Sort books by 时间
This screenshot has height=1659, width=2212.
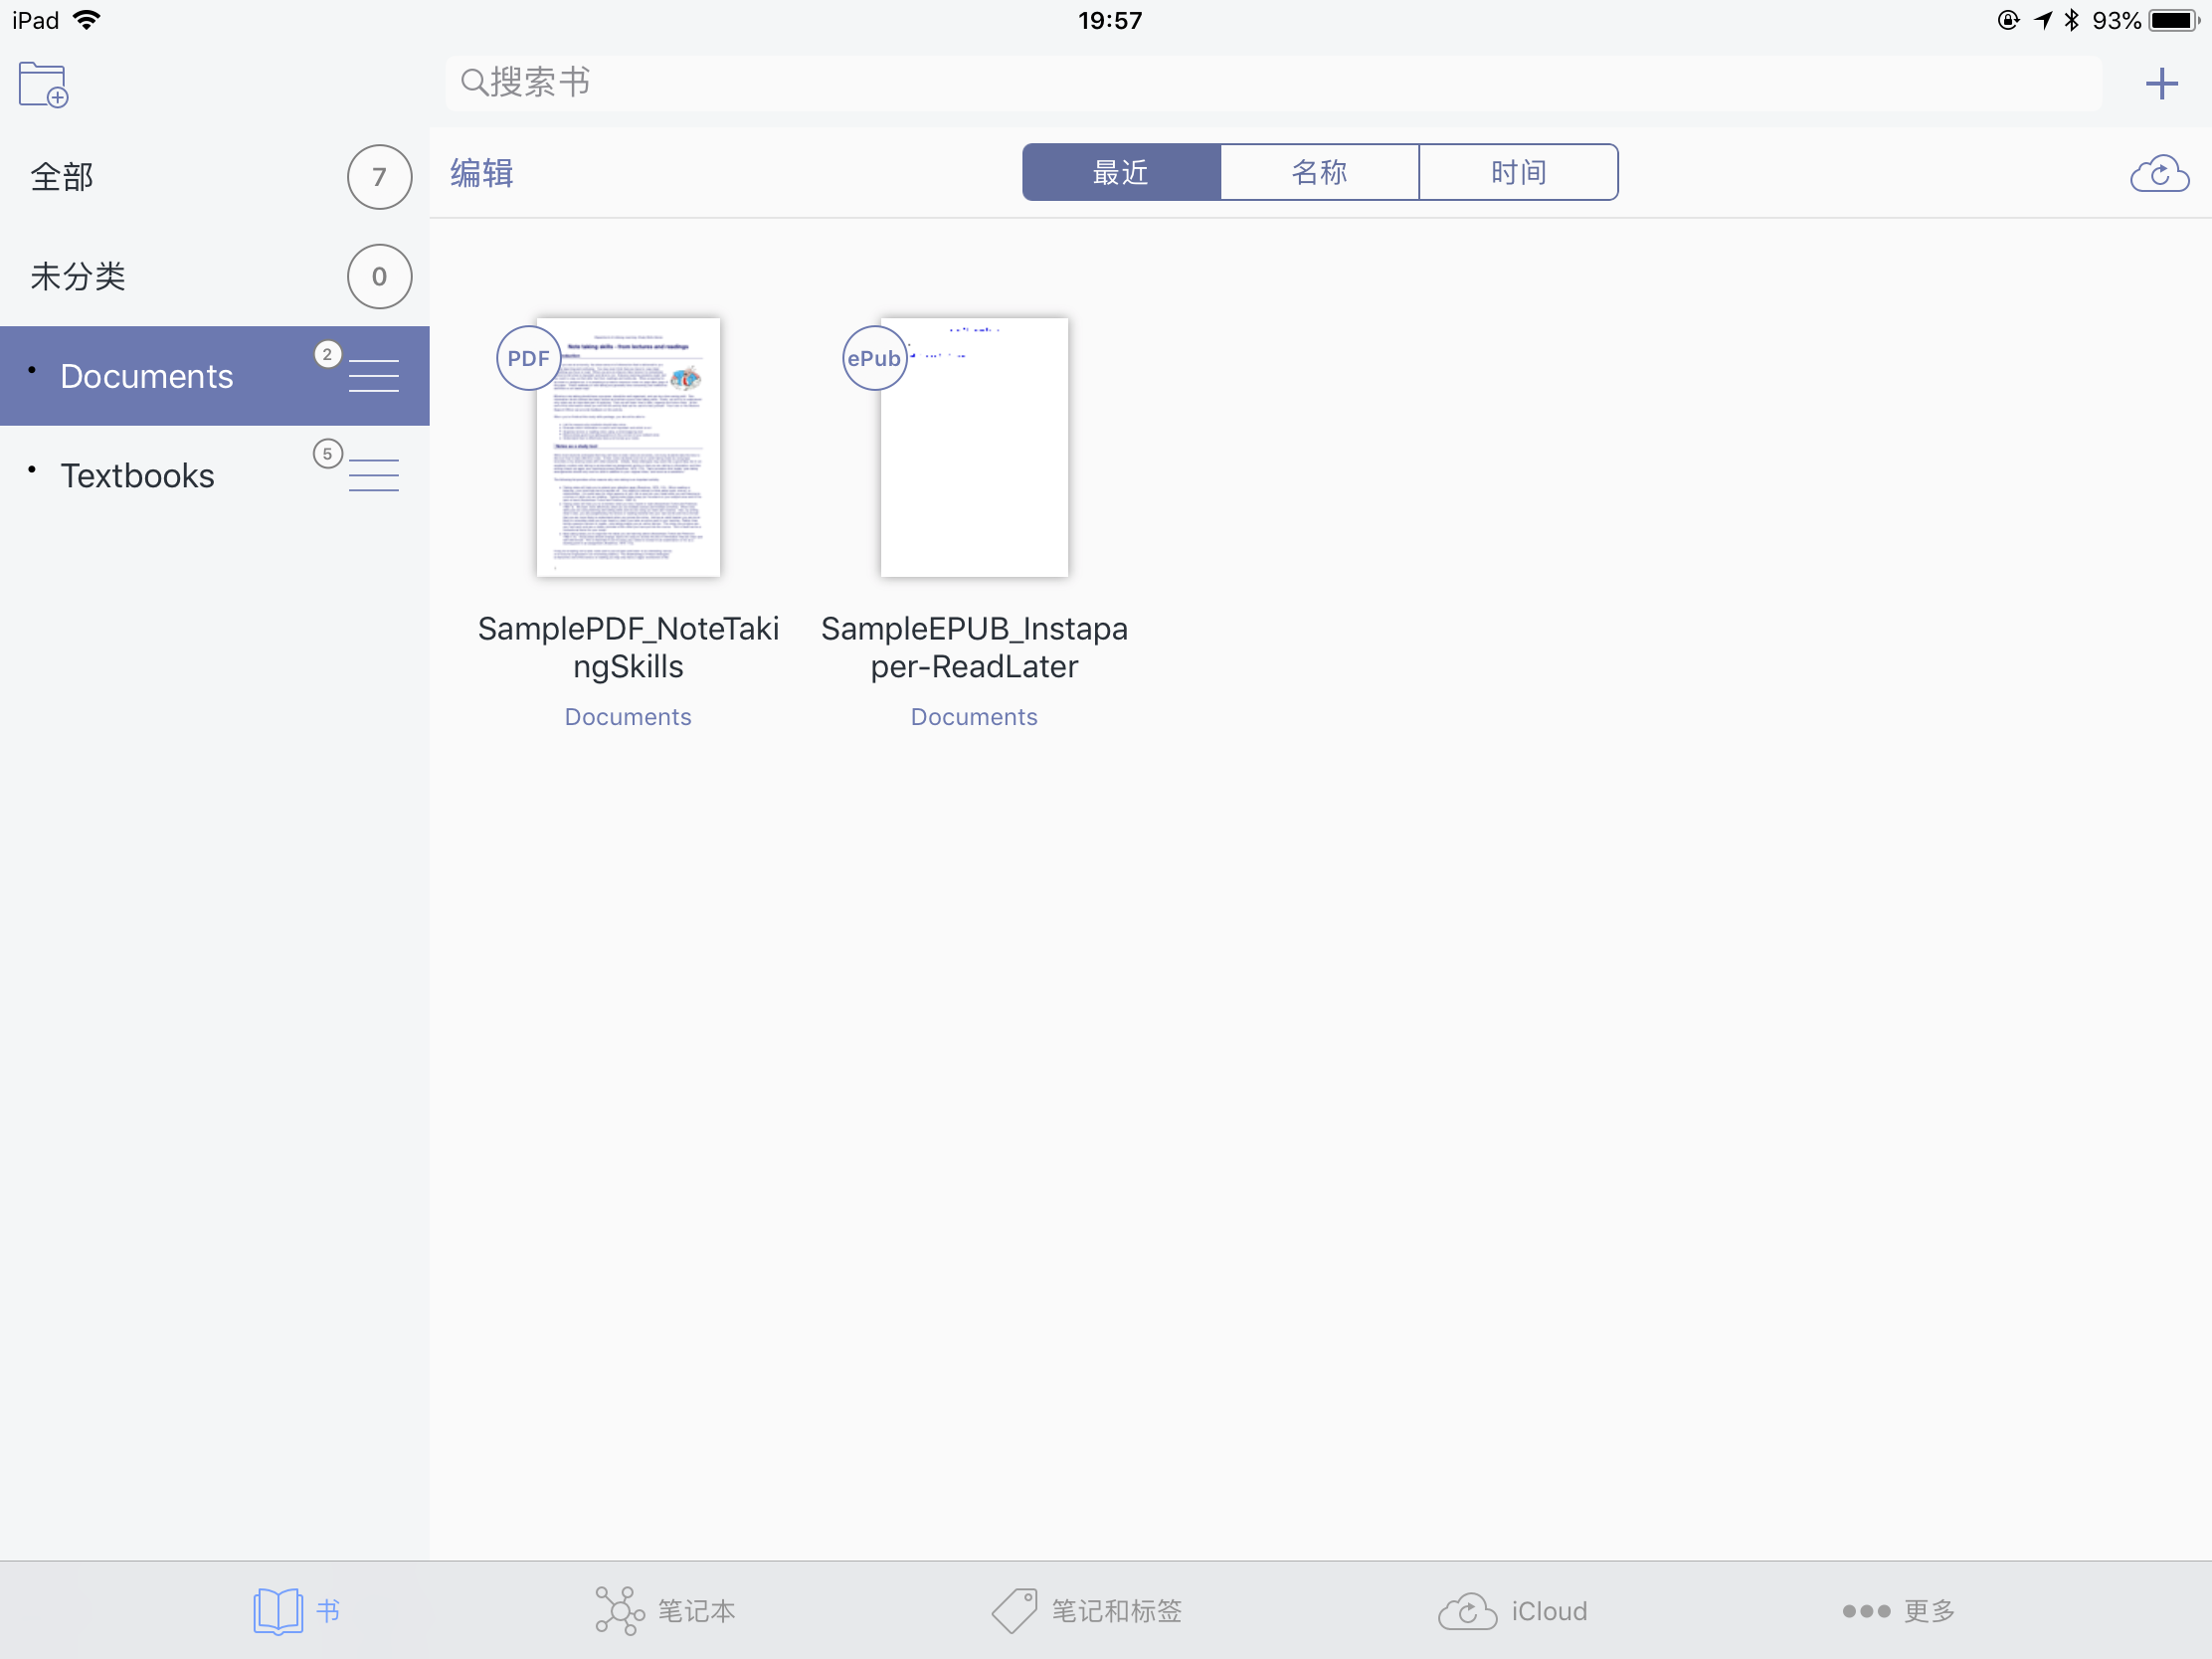point(1517,173)
